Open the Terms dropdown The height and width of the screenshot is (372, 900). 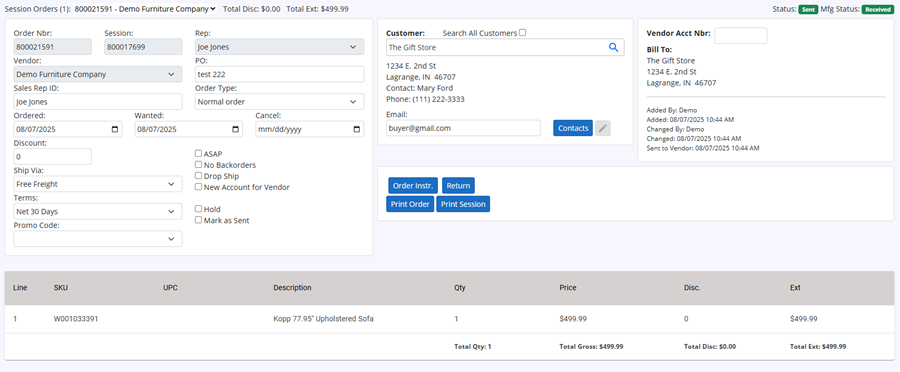coord(98,211)
